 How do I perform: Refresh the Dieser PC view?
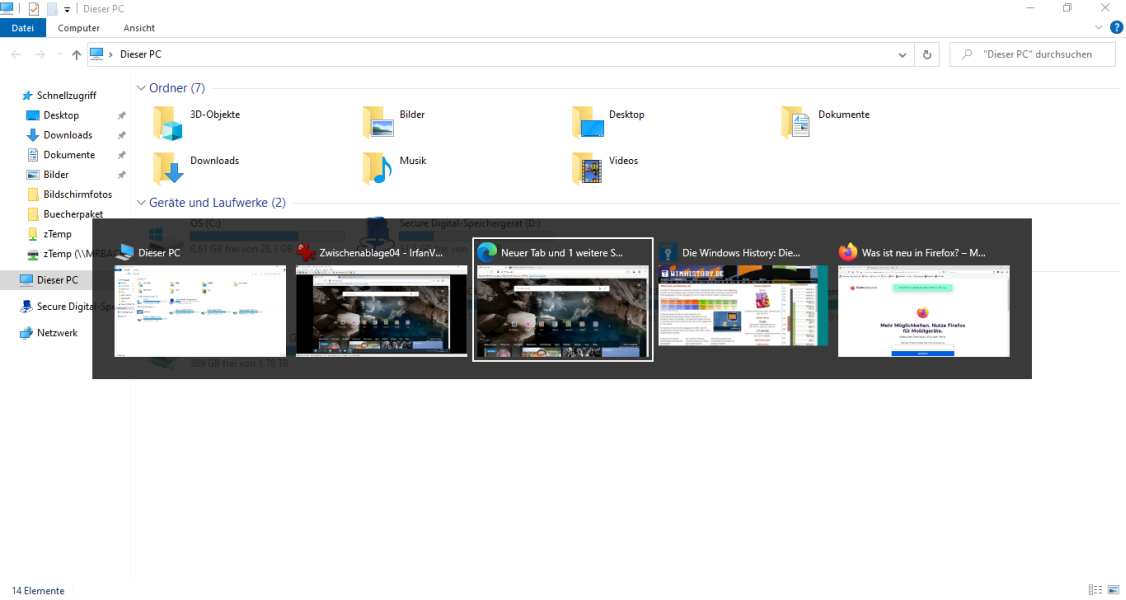pos(926,55)
